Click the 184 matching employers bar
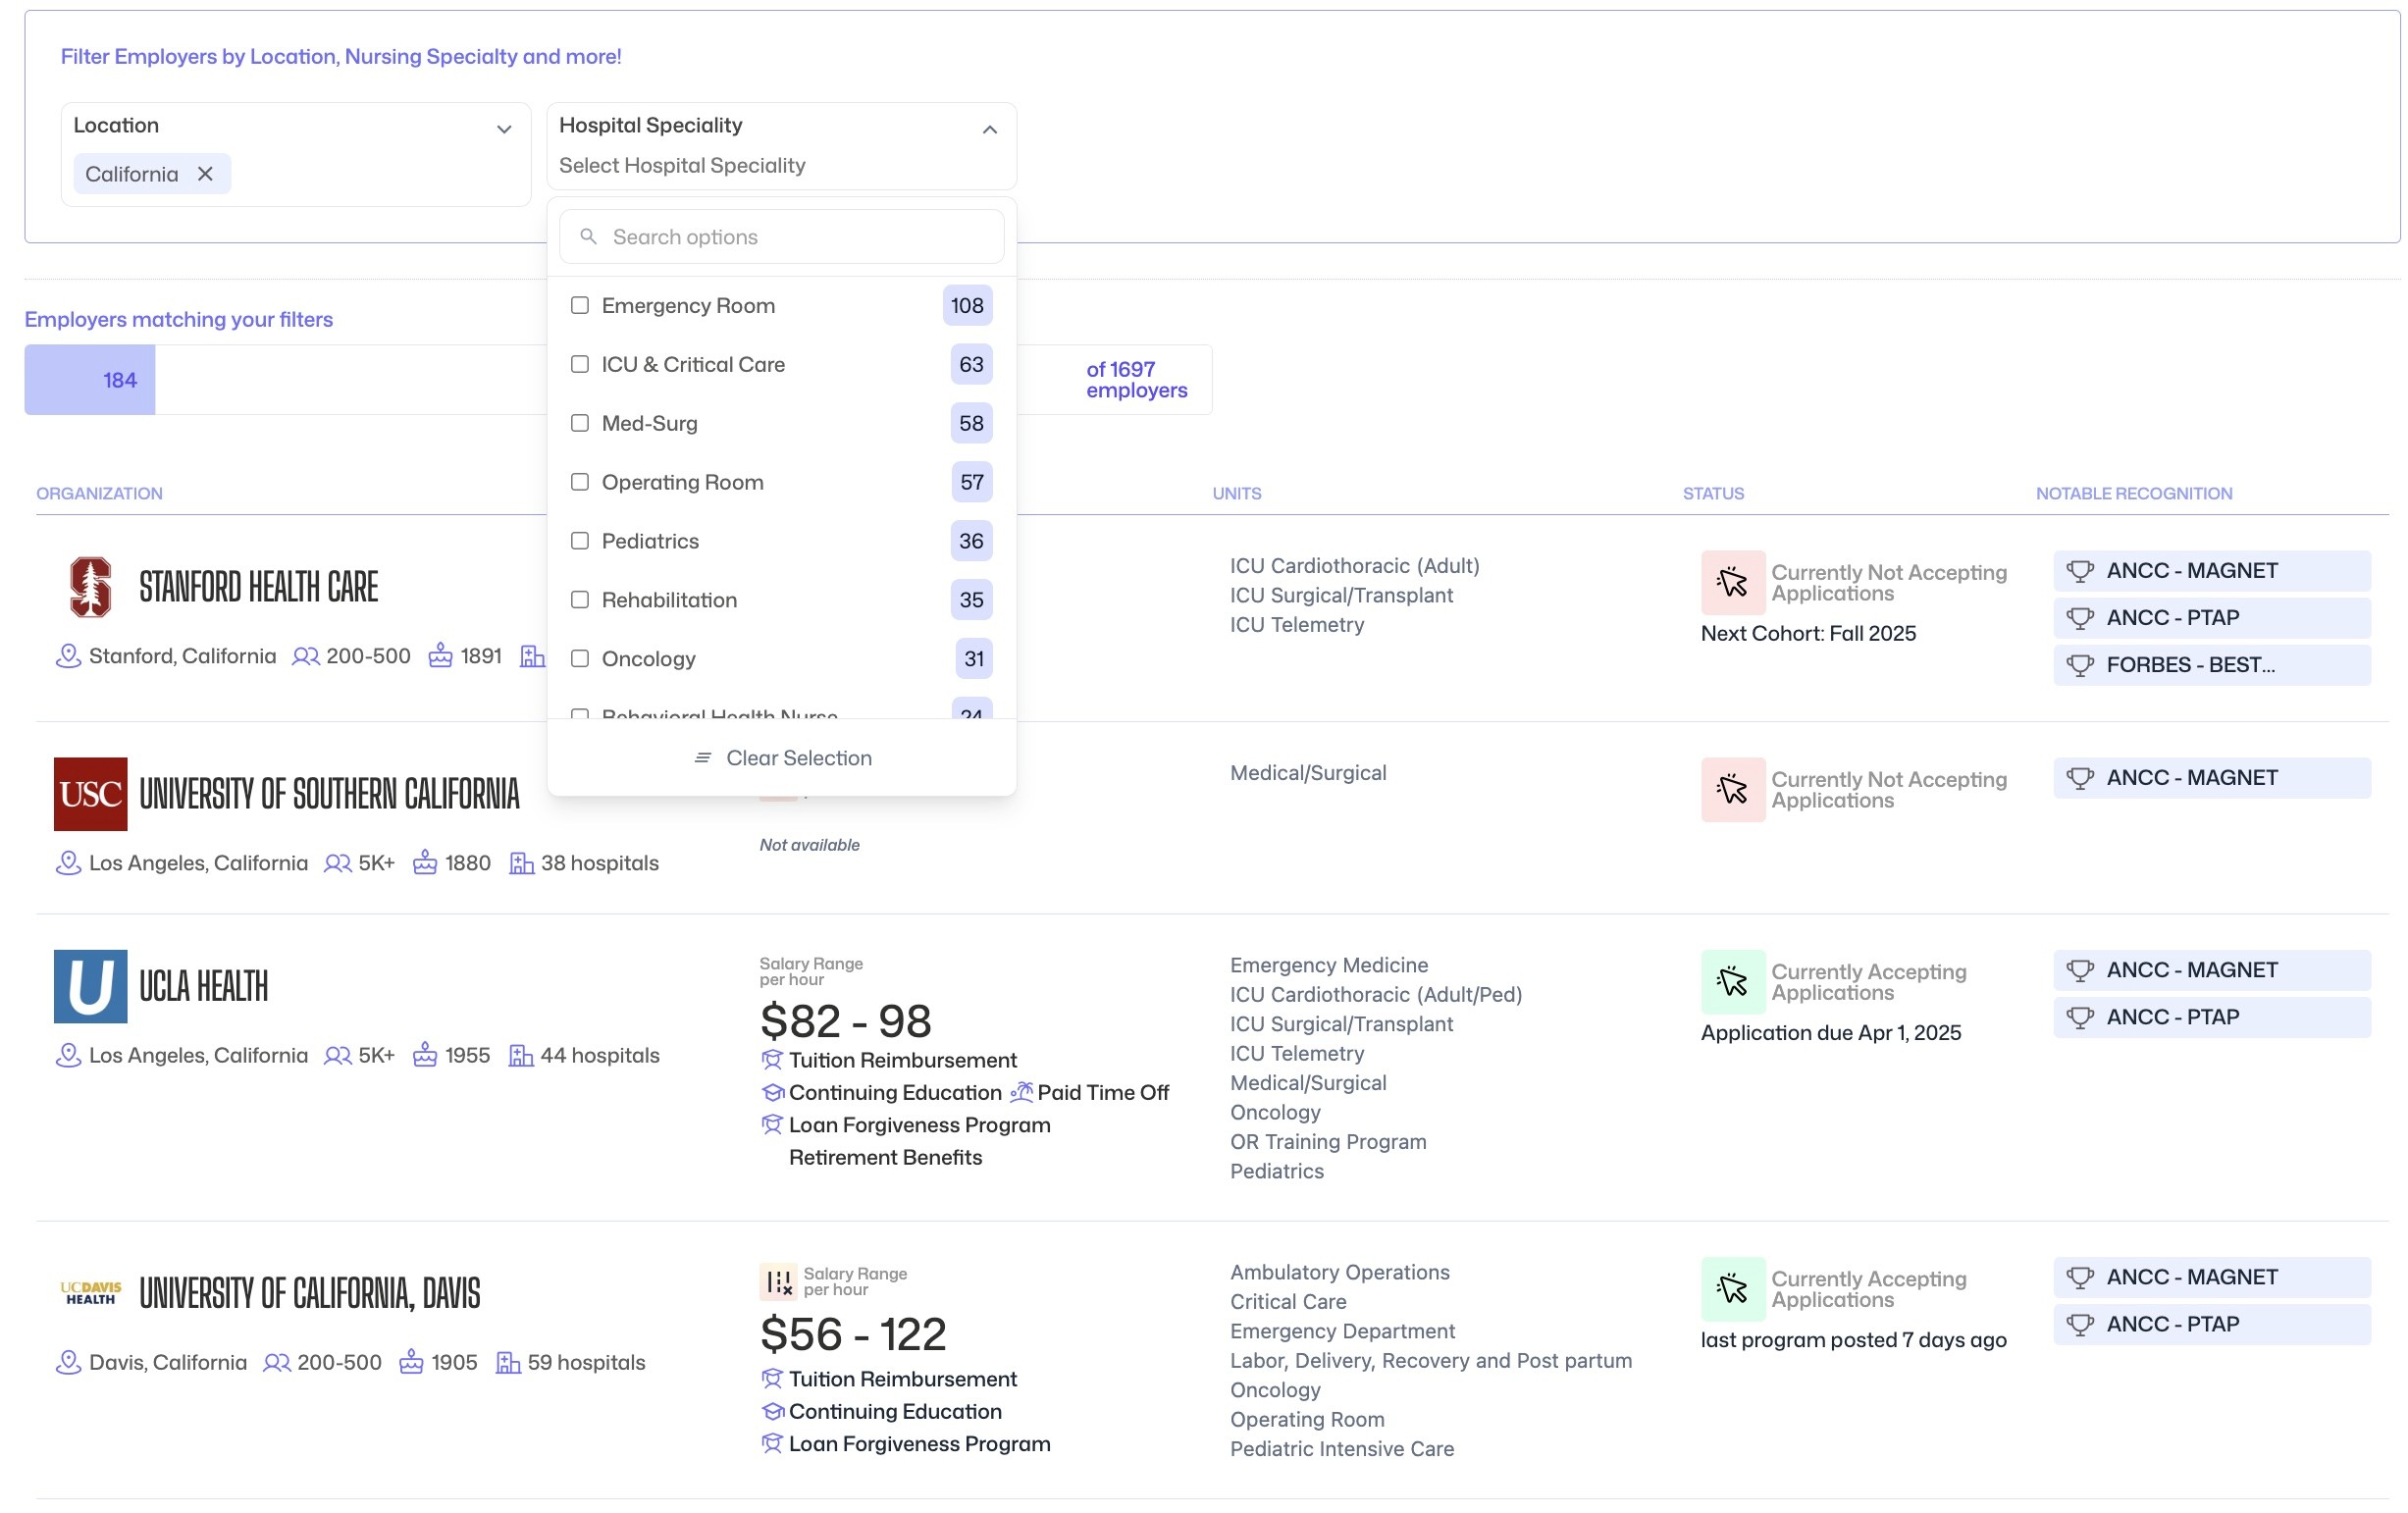2408x1513 pixels. point(90,380)
